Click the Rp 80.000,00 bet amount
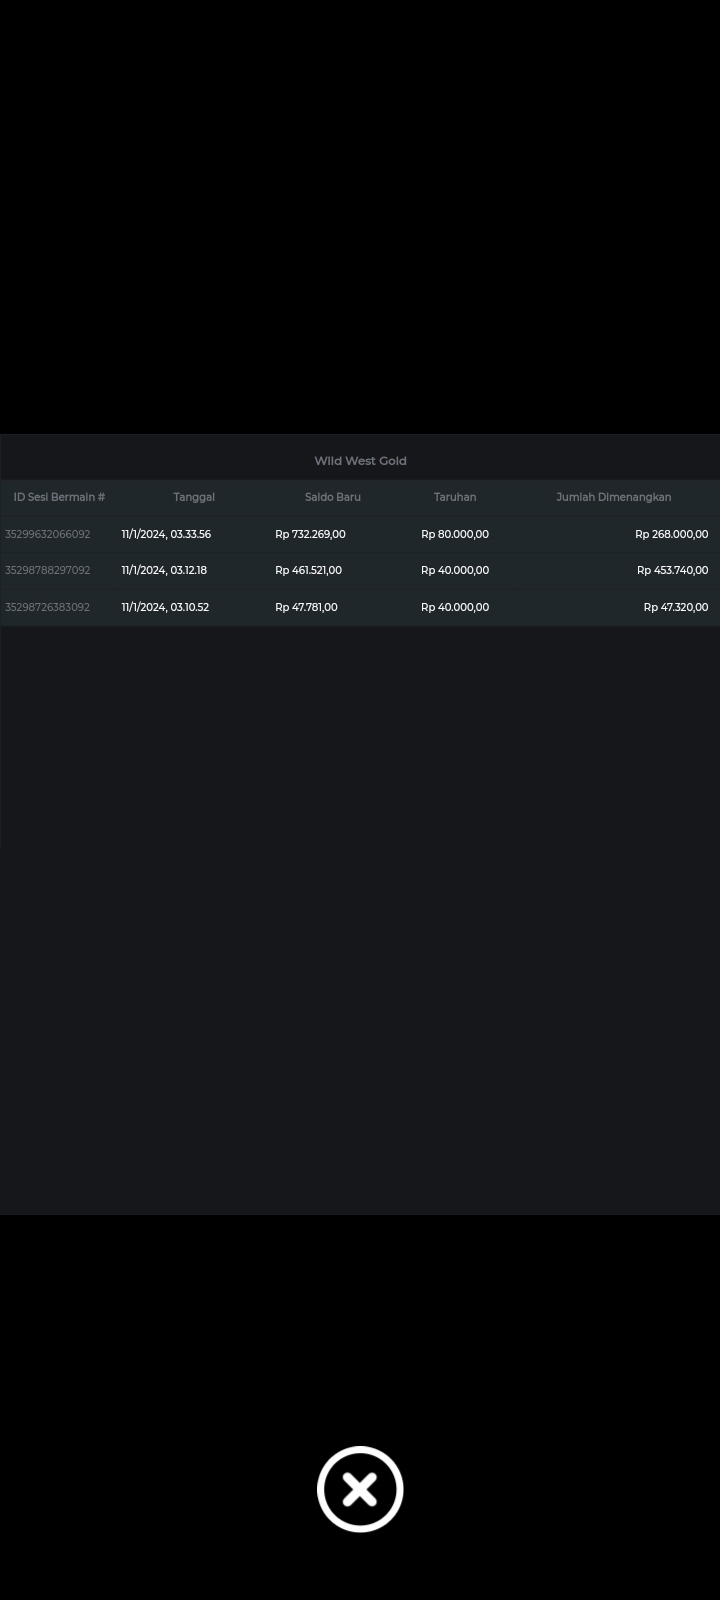The image size is (720, 1600). 455,534
